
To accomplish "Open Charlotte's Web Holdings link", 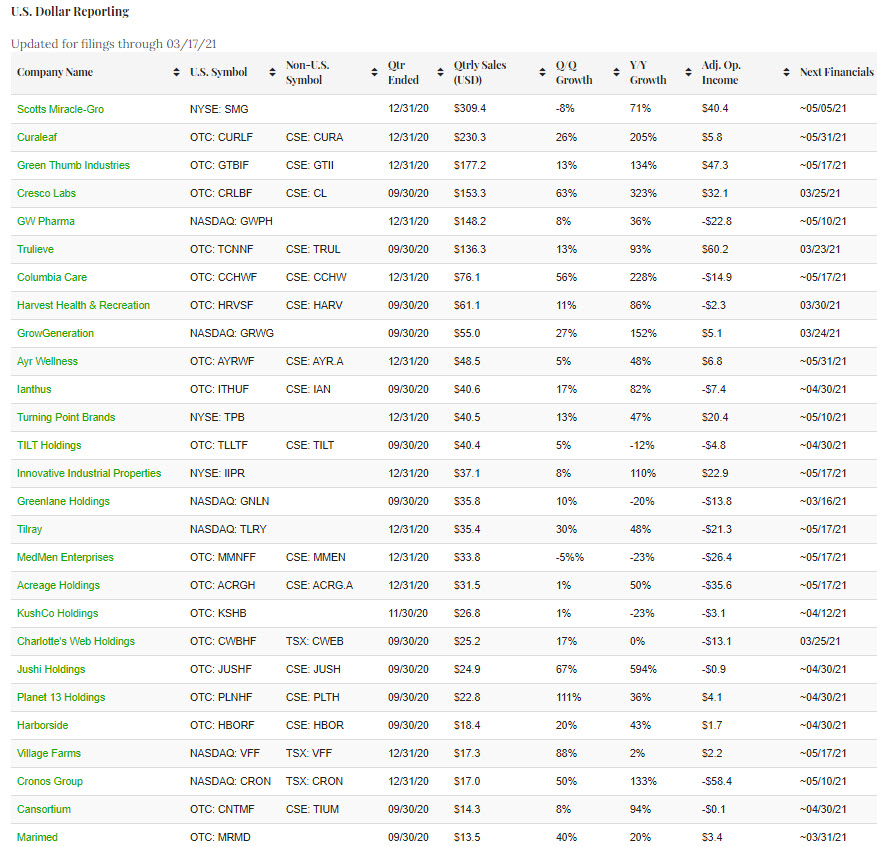I will click(76, 641).
